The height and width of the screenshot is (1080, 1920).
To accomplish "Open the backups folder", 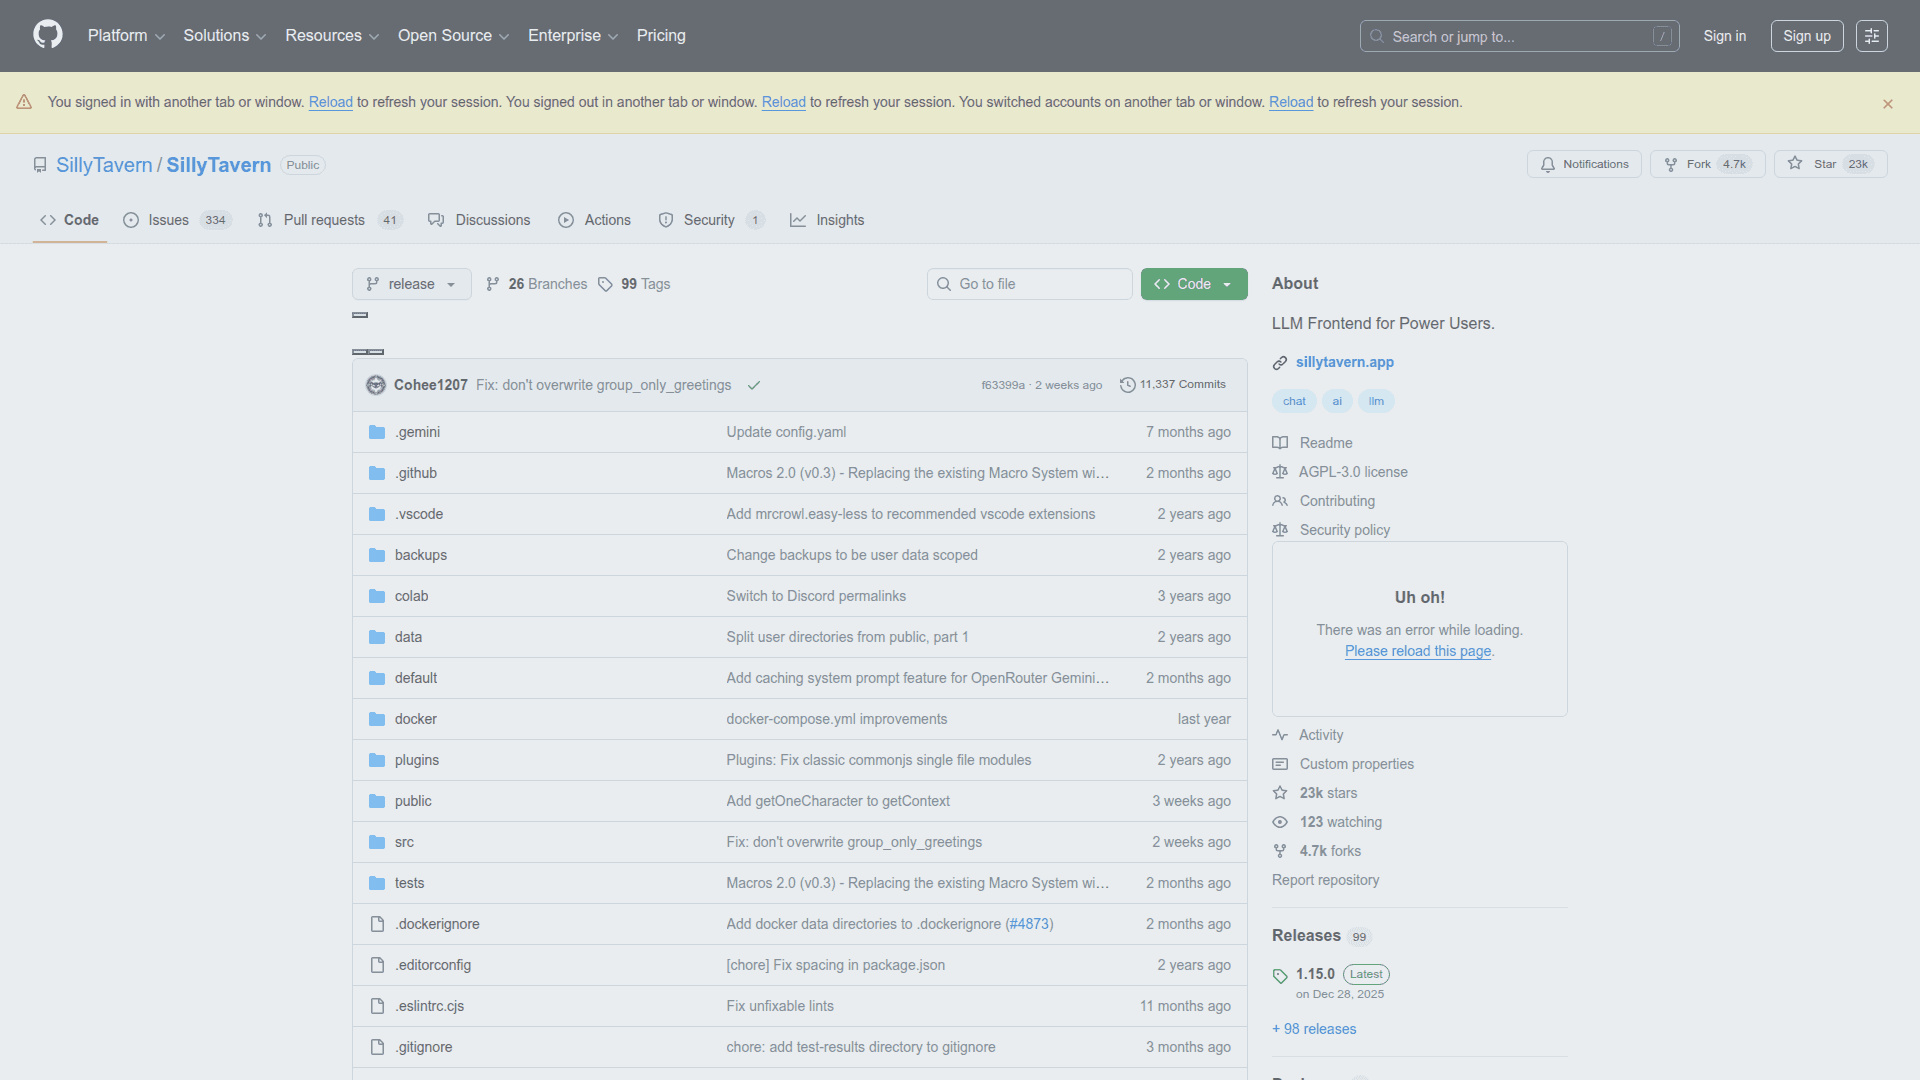I will tap(420, 555).
